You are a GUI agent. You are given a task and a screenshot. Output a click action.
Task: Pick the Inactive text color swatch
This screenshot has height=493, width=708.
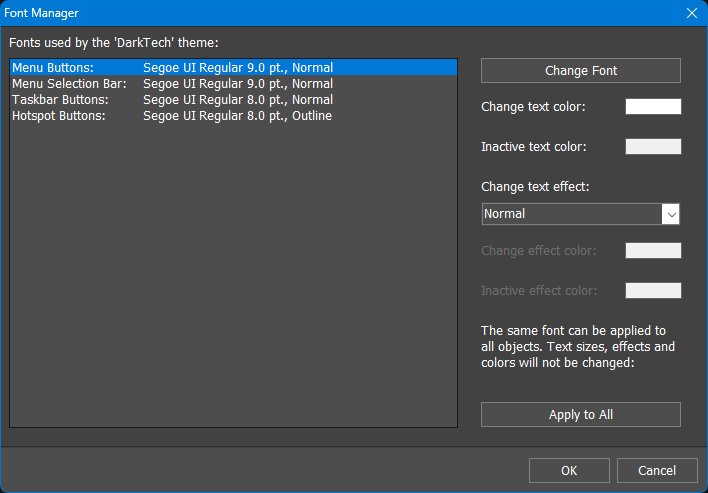click(x=653, y=146)
